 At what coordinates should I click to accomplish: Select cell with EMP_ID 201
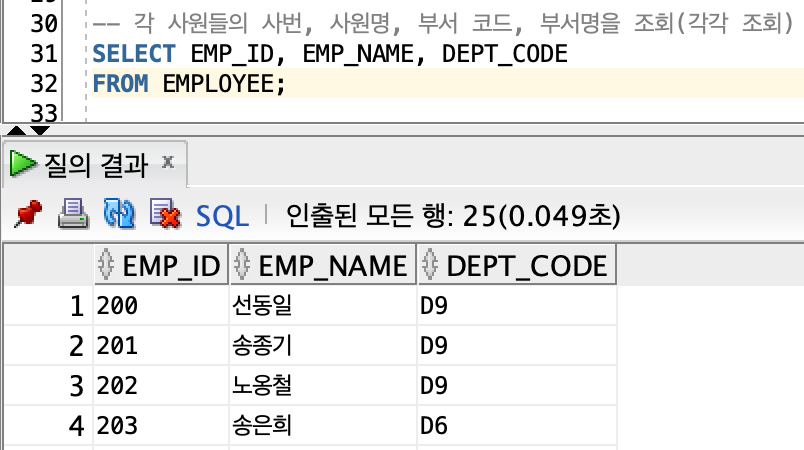coord(161,345)
